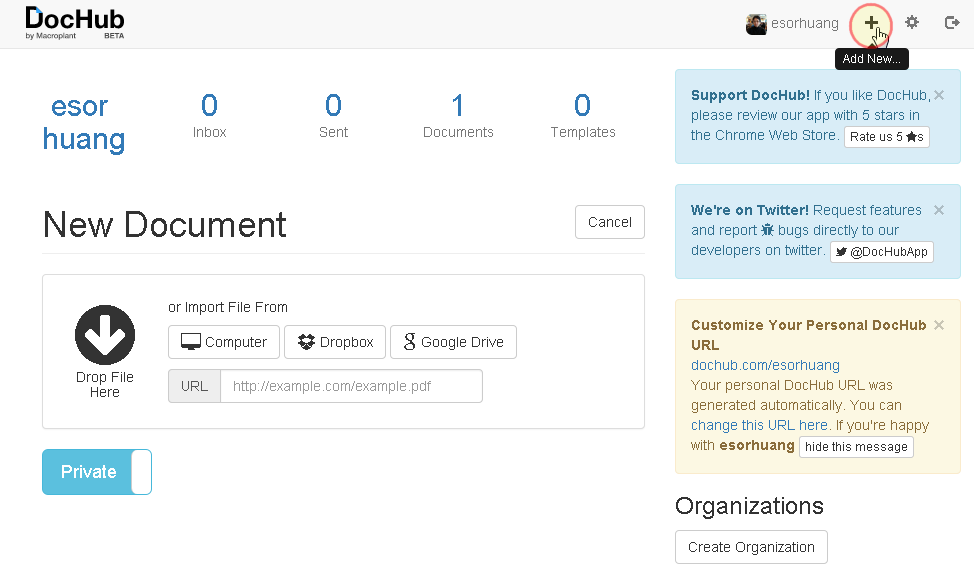This screenshot has width=974, height=567.
Task: Click the sign out arrow icon
Action: [952, 23]
